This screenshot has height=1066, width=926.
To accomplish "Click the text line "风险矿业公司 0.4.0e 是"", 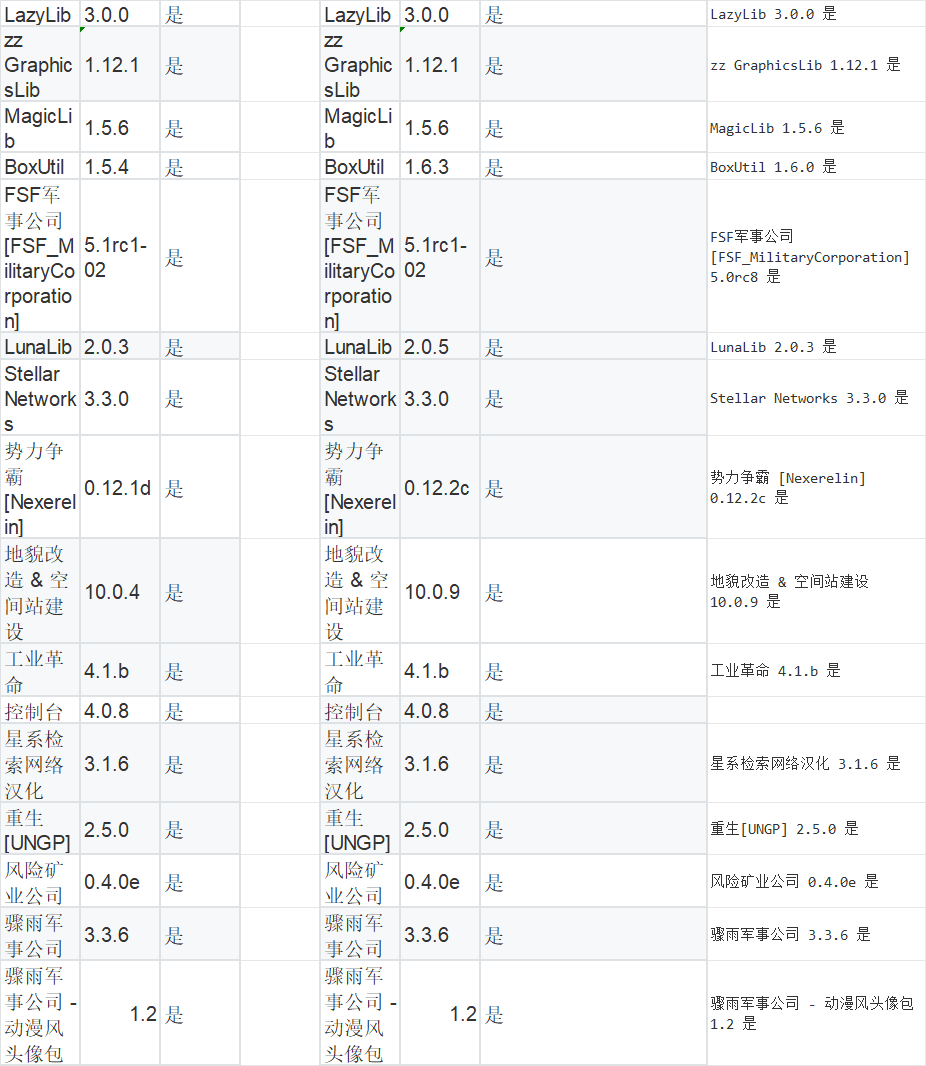I will click(794, 882).
